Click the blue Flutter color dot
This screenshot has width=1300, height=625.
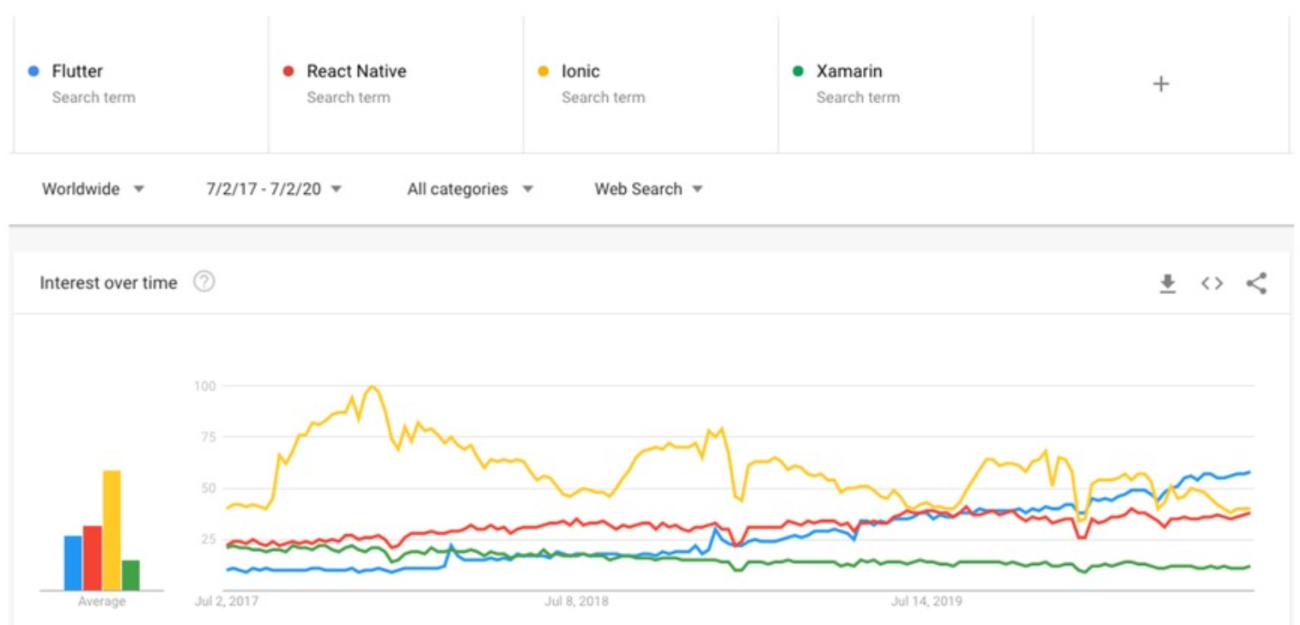[x=34, y=71]
